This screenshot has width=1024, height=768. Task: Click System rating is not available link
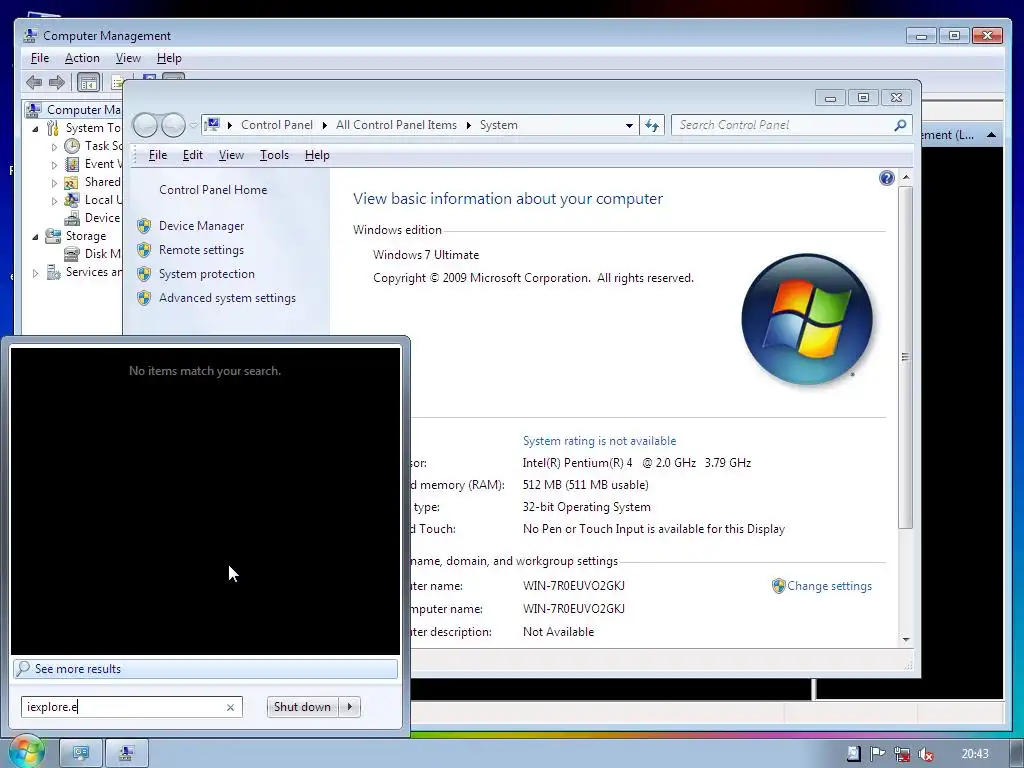600,441
